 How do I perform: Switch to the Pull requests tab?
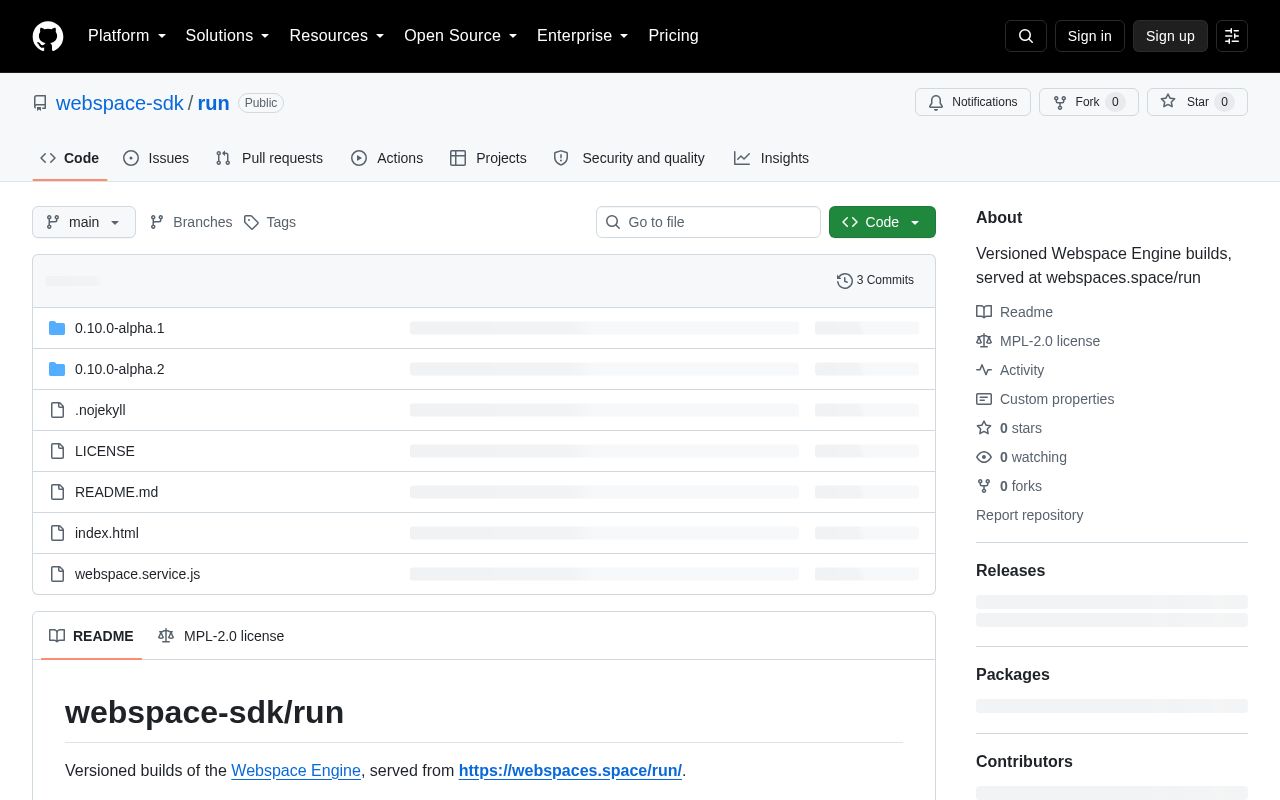click(269, 158)
